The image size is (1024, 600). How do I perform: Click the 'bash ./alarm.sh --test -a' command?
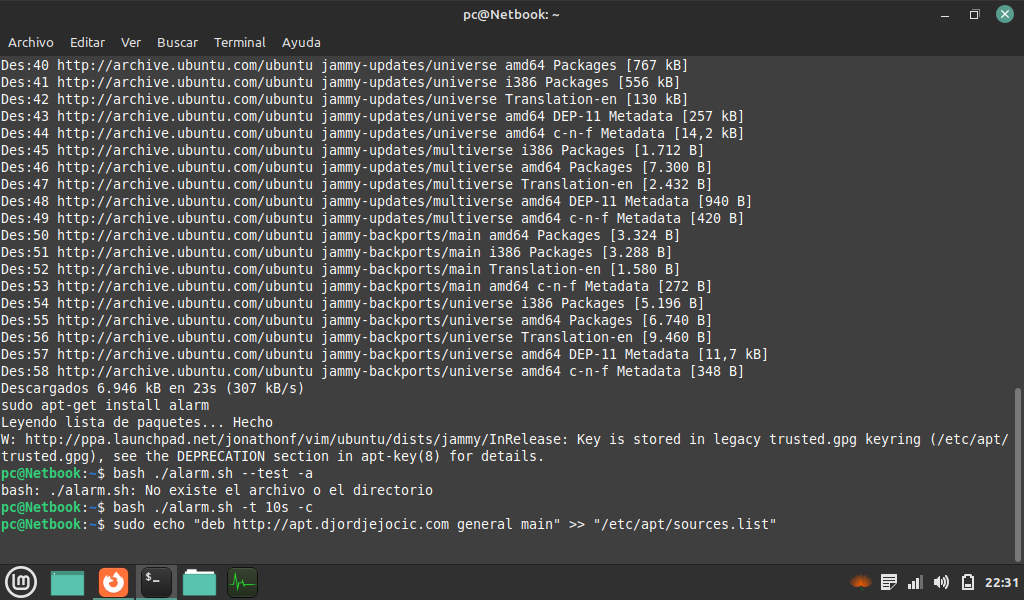213,473
